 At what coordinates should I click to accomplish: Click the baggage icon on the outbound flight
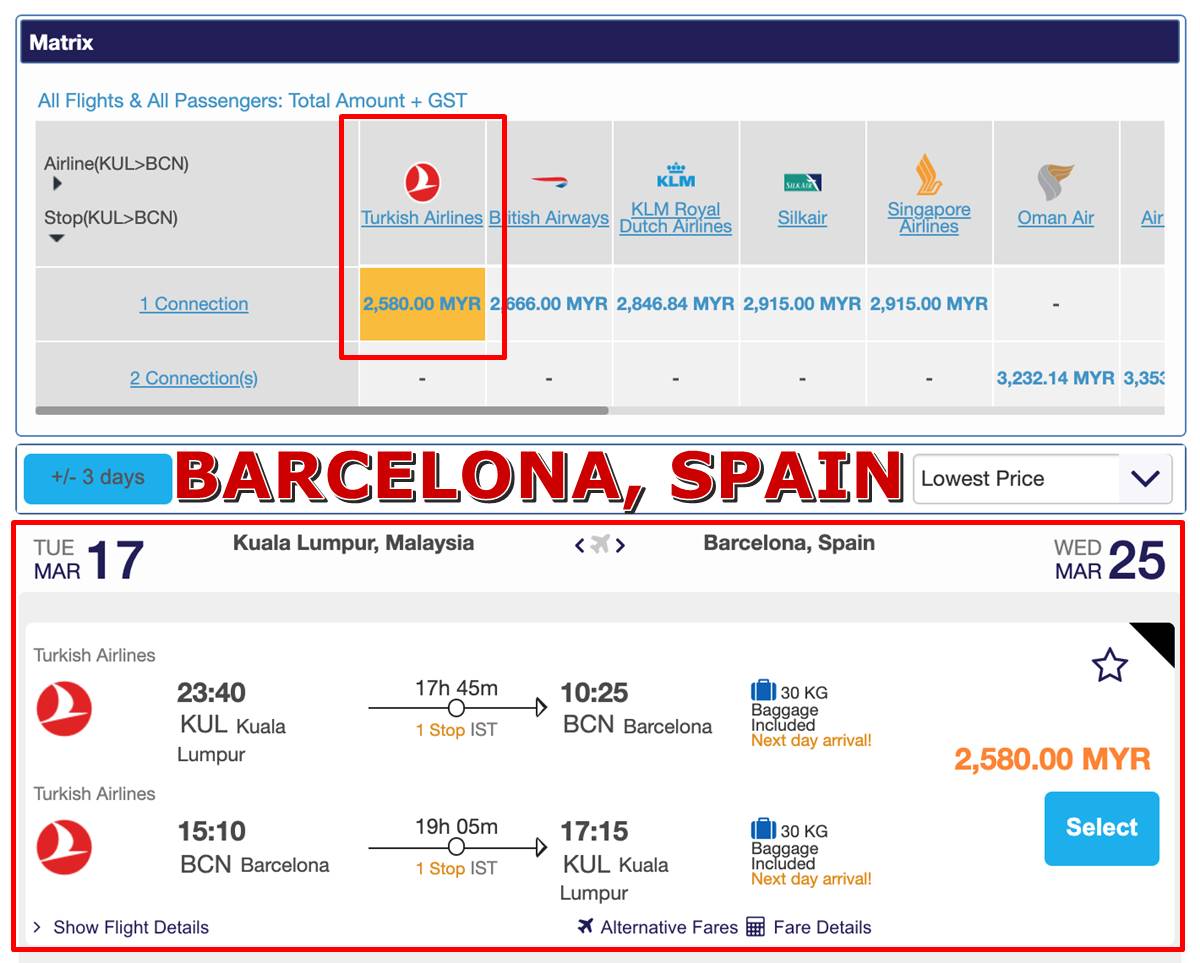coord(763,690)
